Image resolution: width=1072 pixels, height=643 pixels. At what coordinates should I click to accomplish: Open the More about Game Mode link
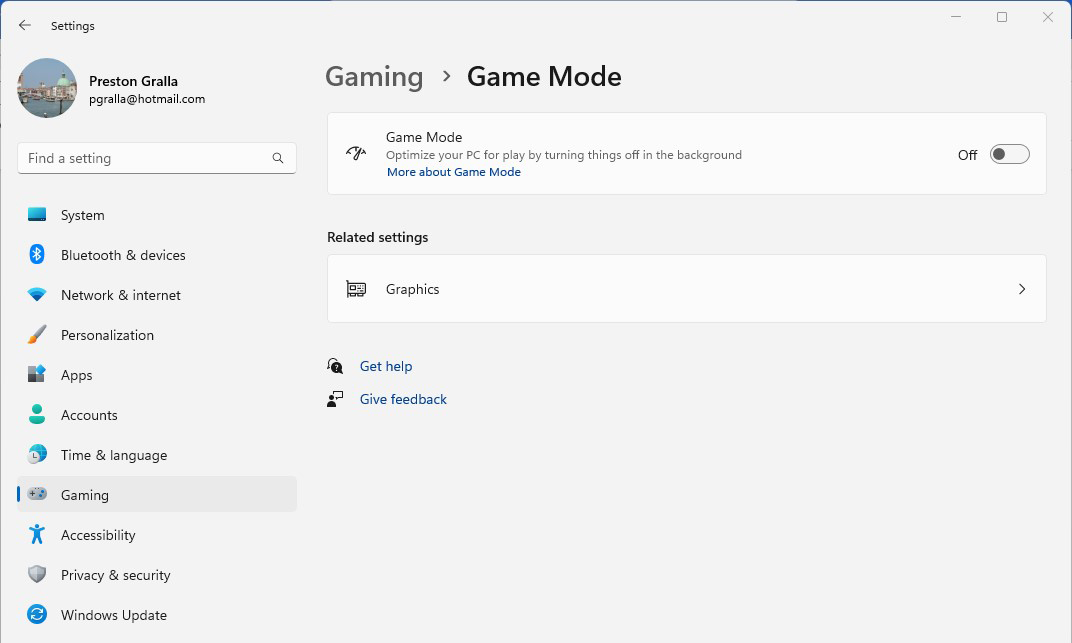(454, 172)
